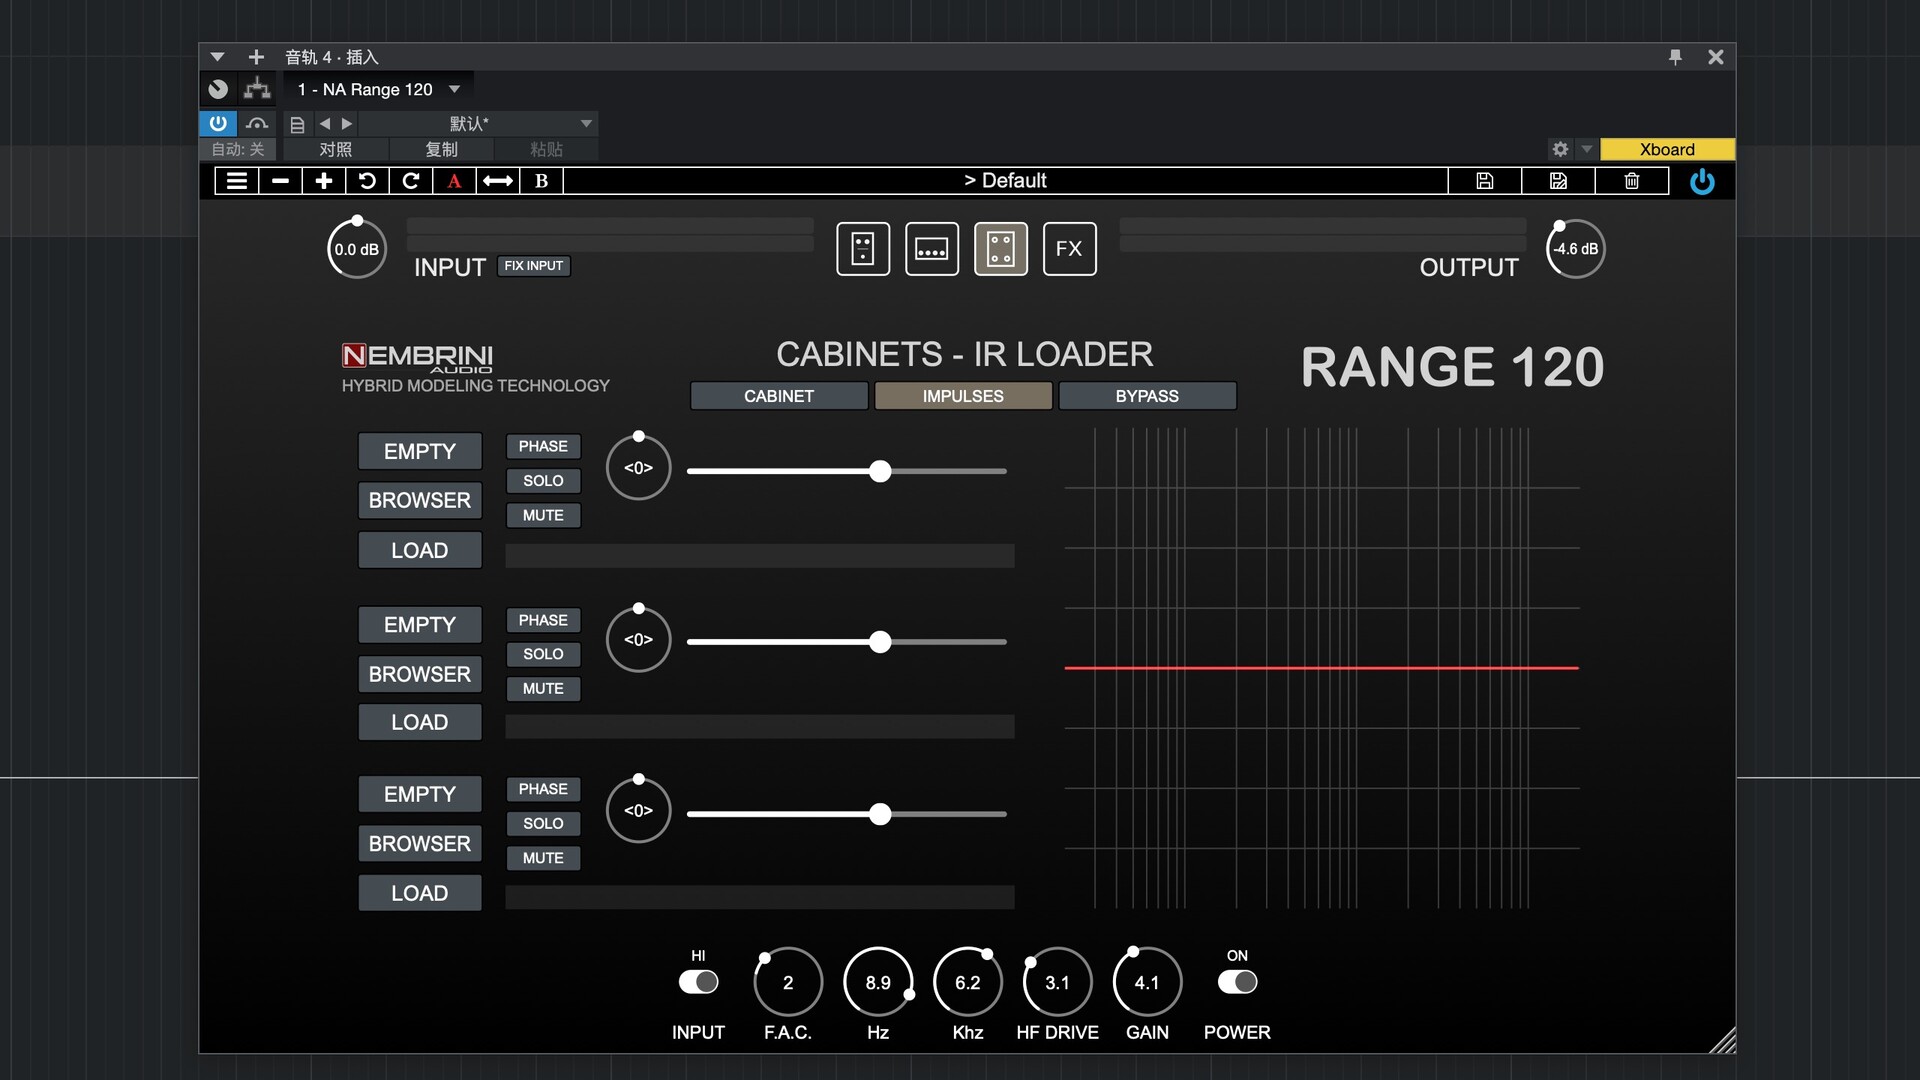Click the first impulse level slider handle

(x=880, y=471)
